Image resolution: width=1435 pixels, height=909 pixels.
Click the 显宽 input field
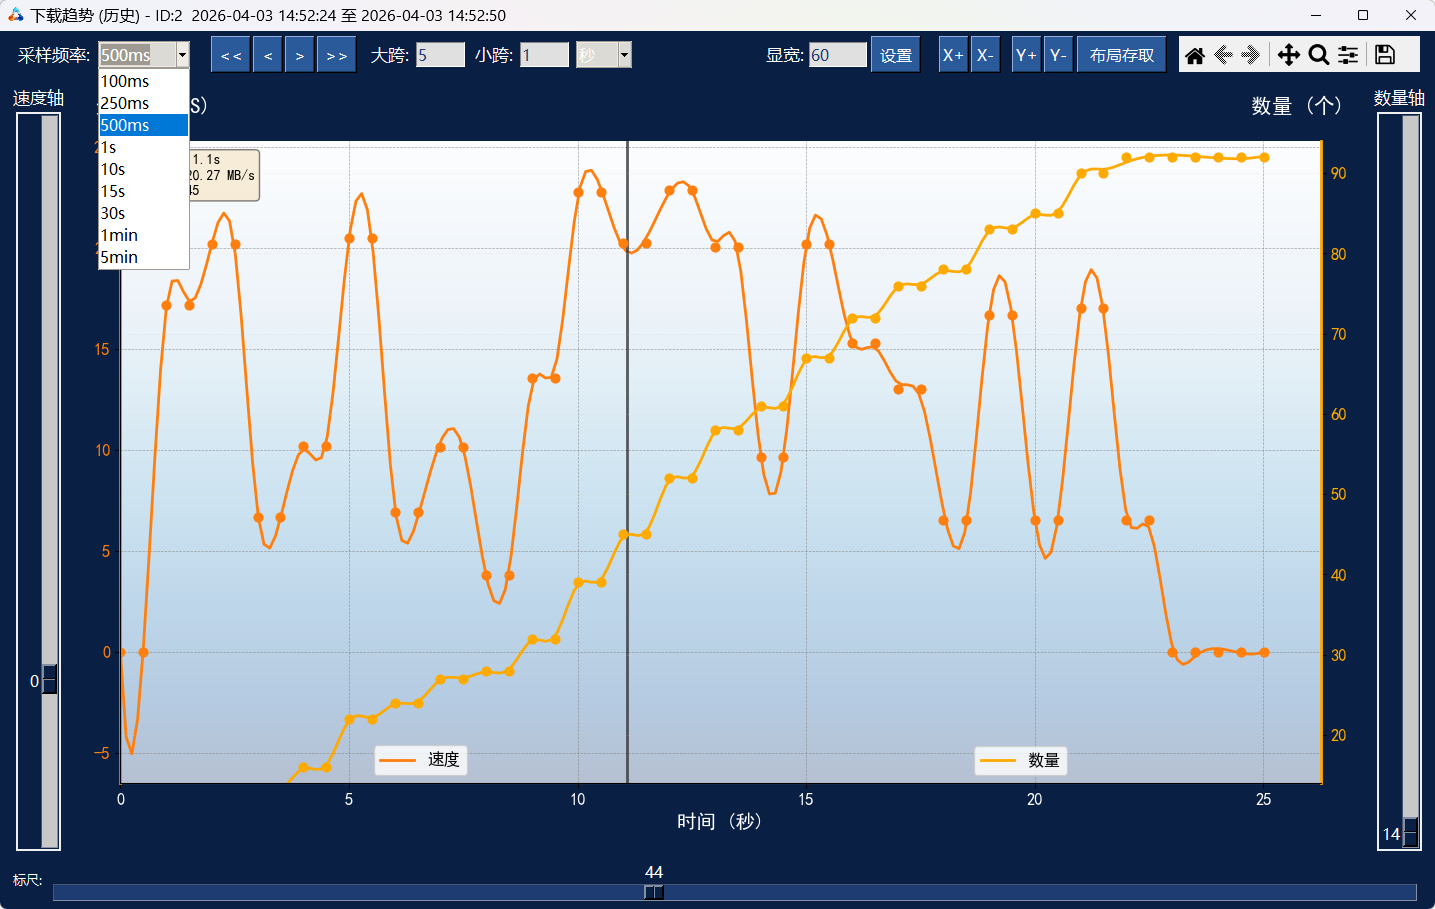coord(837,55)
